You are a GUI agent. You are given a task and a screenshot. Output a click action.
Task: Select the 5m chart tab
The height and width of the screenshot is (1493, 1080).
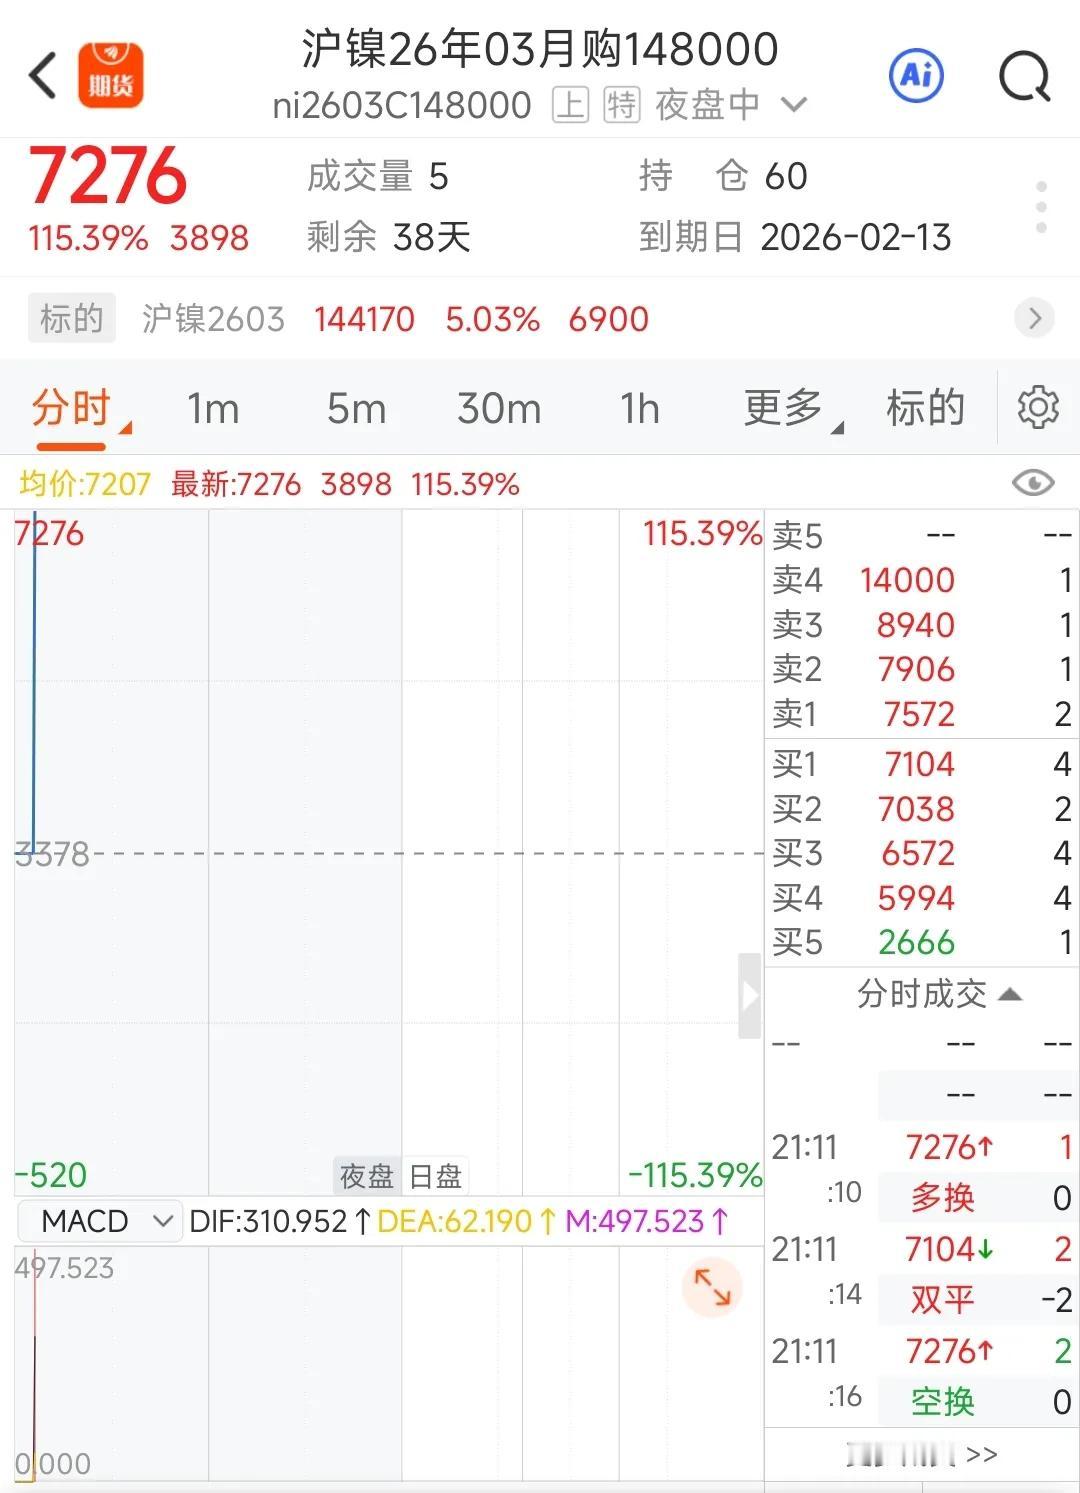(x=356, y=408)
